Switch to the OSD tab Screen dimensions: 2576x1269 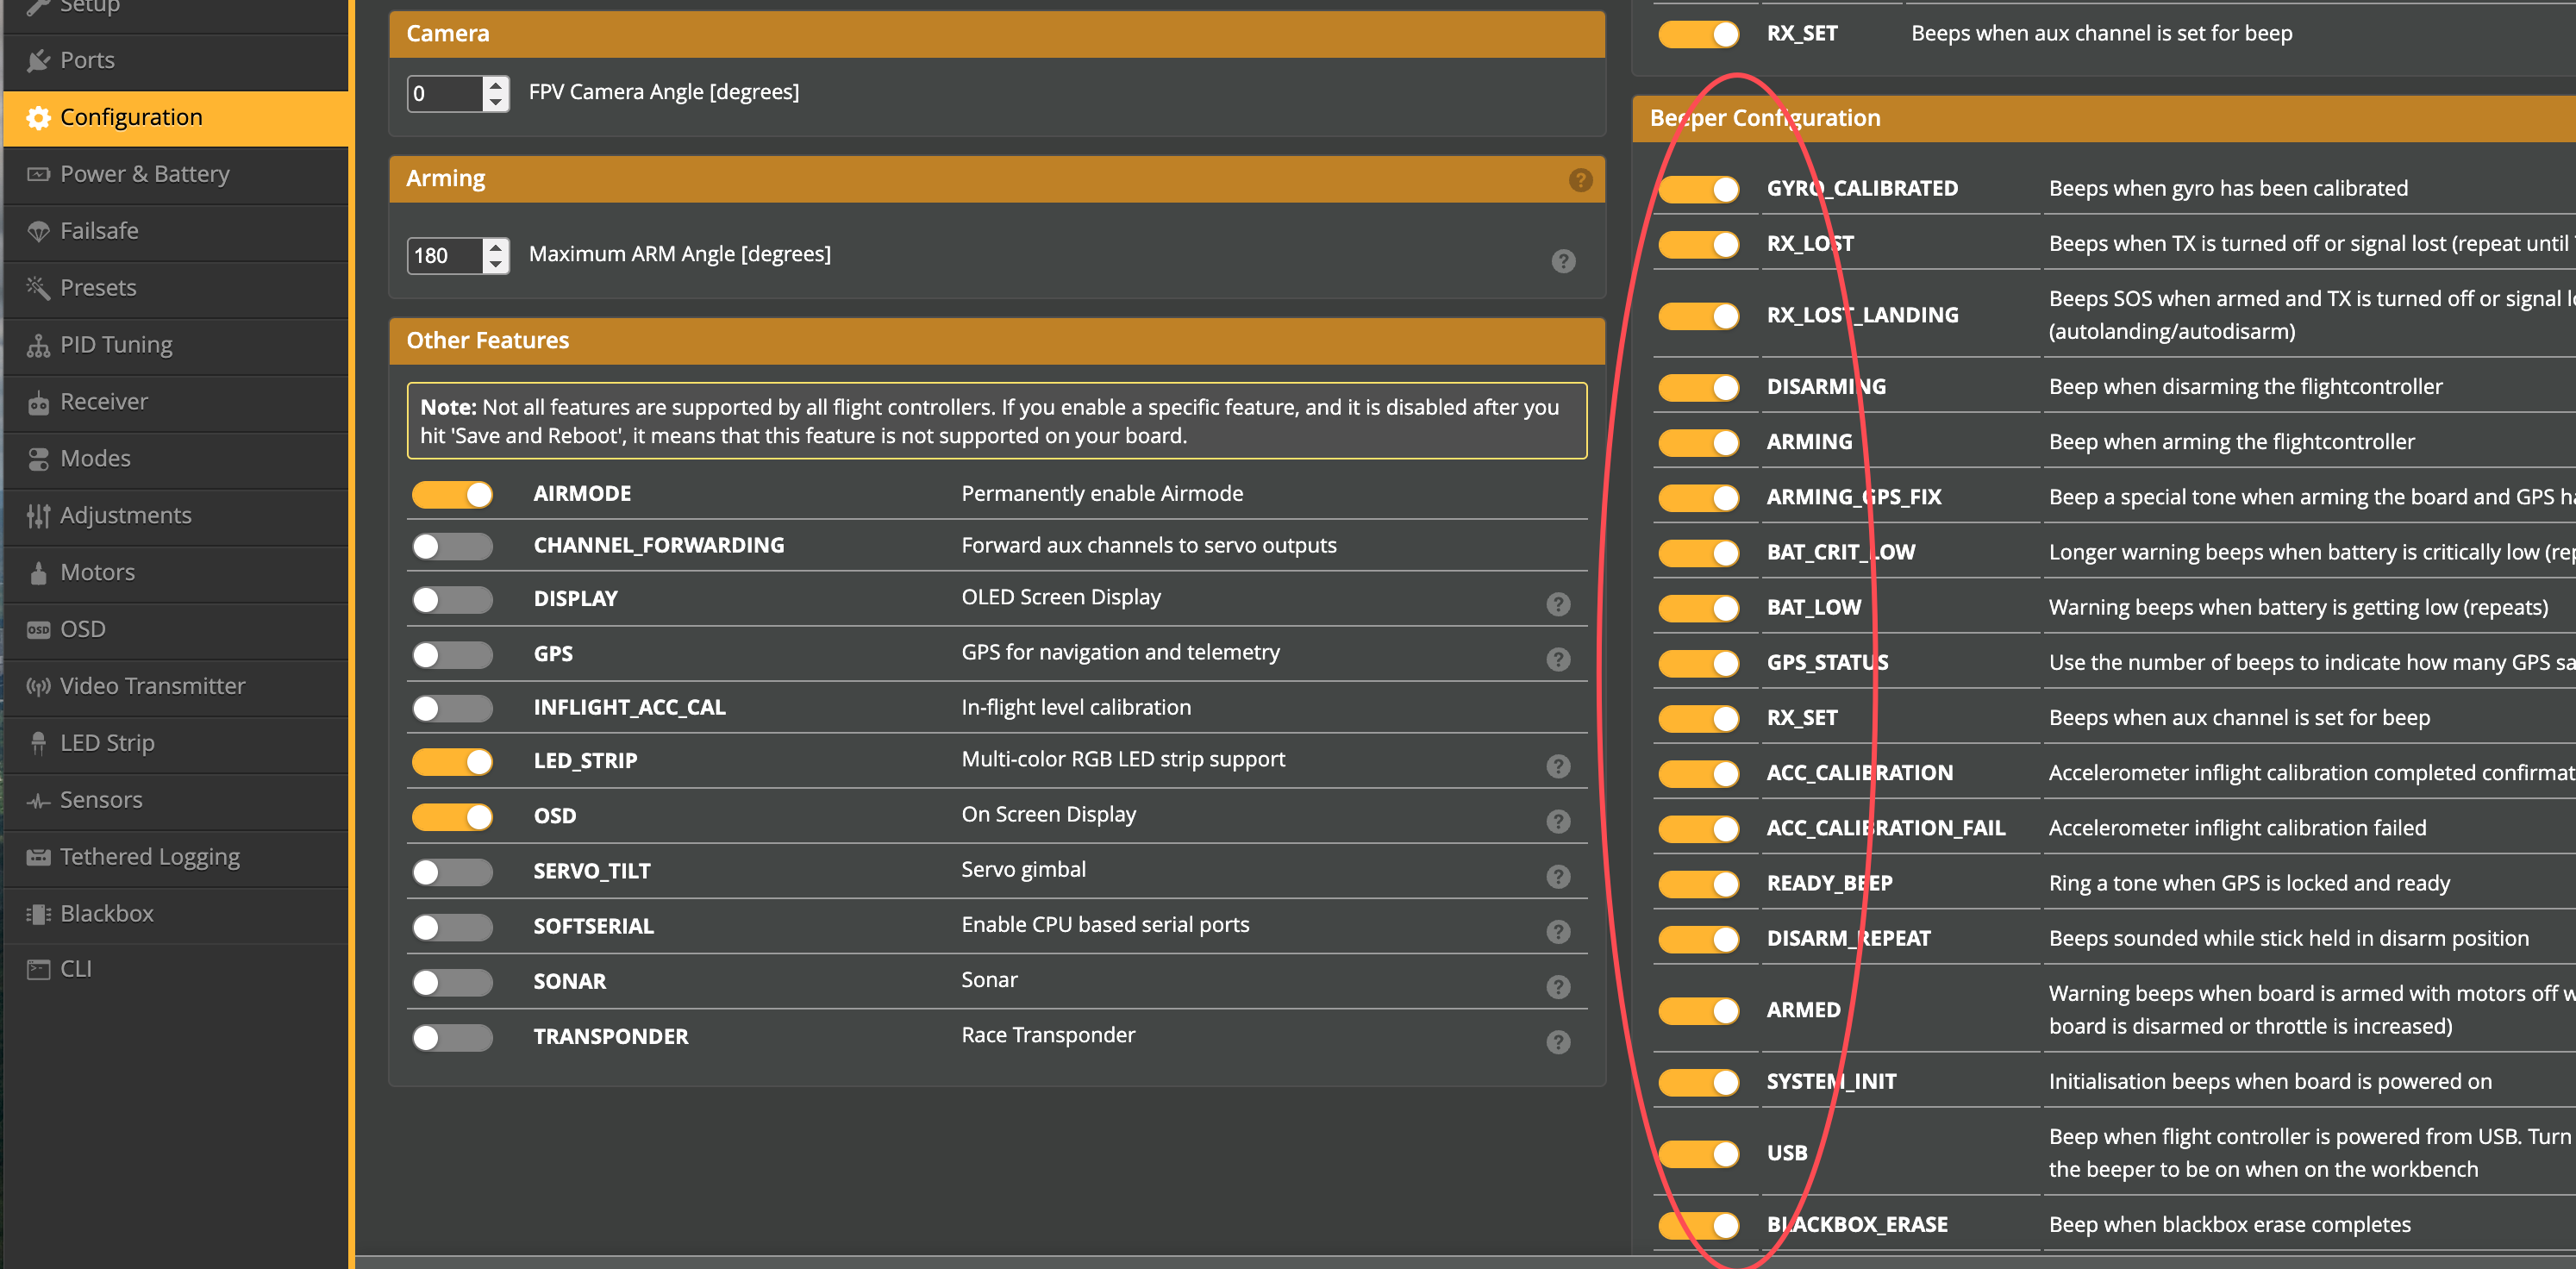[82, 630]
